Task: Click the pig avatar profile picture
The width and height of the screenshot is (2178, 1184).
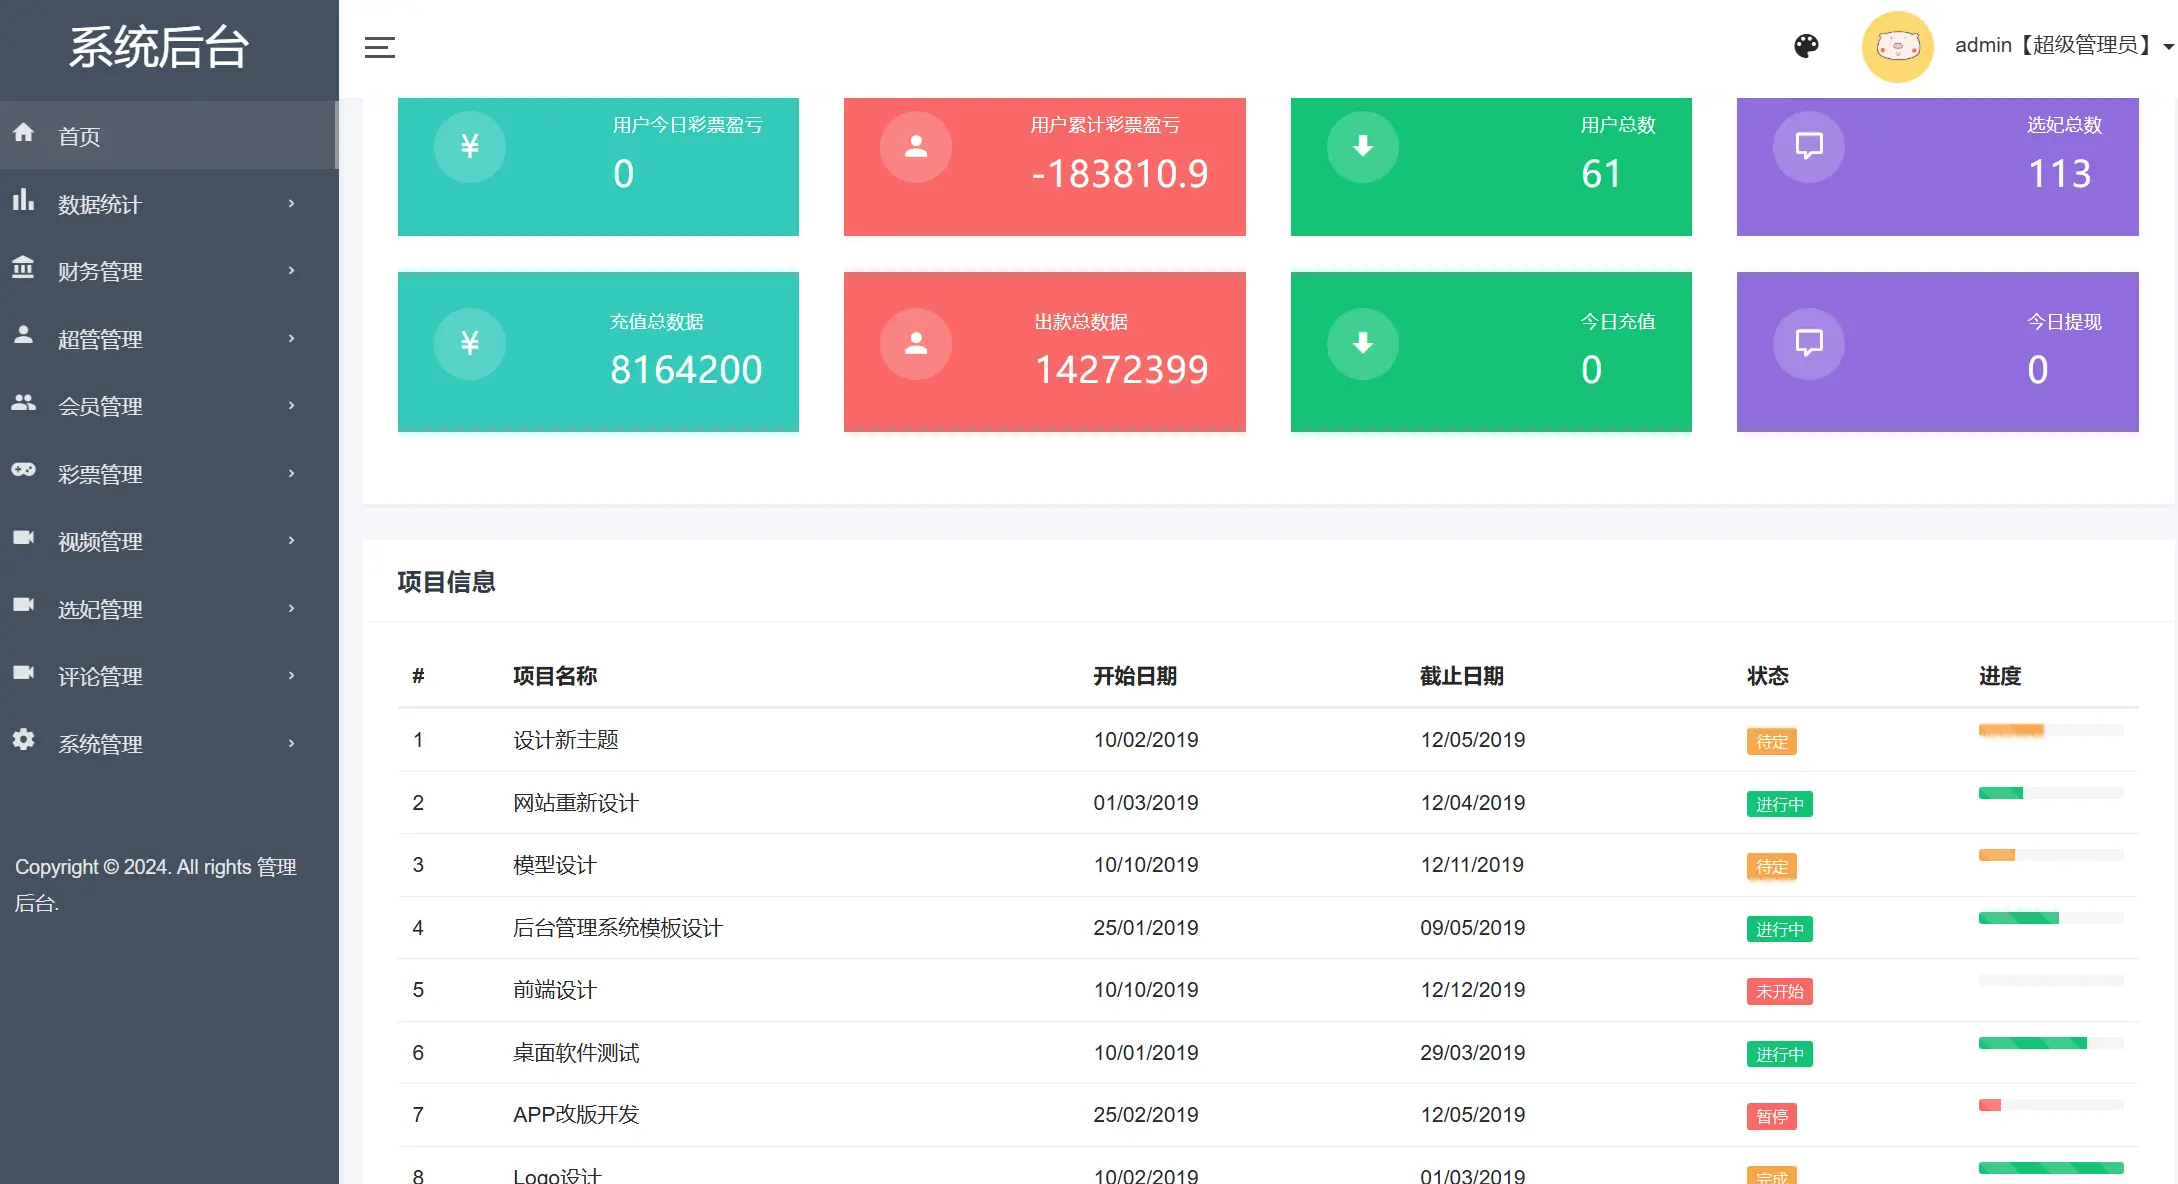Action: (1897, 46)
